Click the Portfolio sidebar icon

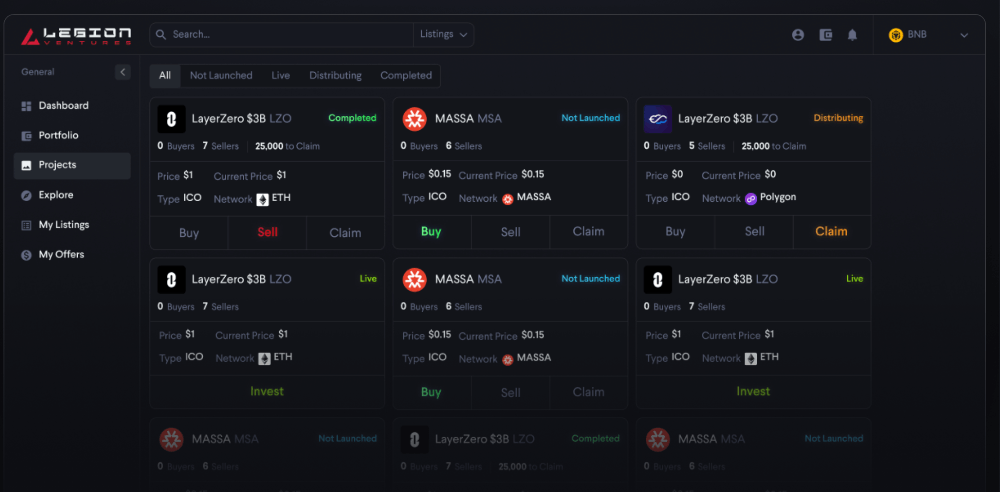tap(26, 136)
